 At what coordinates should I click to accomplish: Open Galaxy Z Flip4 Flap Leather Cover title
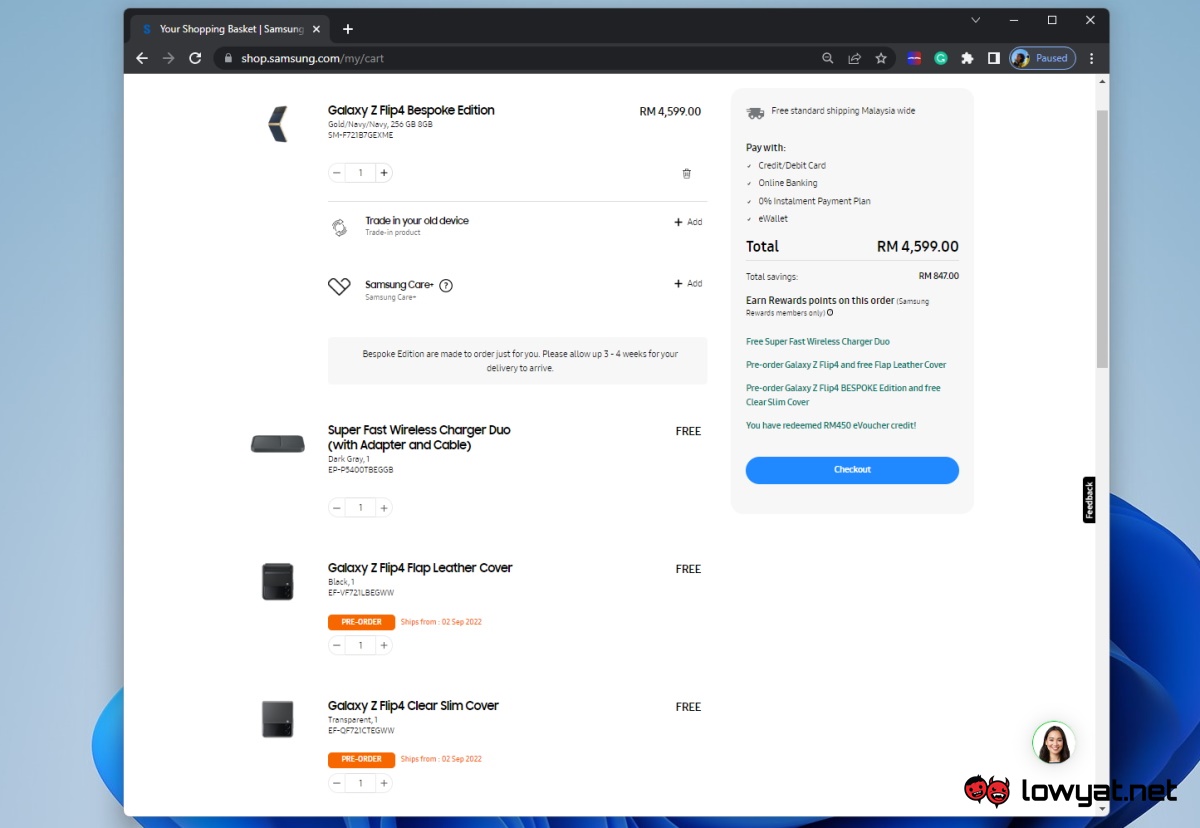coord(420,568)
